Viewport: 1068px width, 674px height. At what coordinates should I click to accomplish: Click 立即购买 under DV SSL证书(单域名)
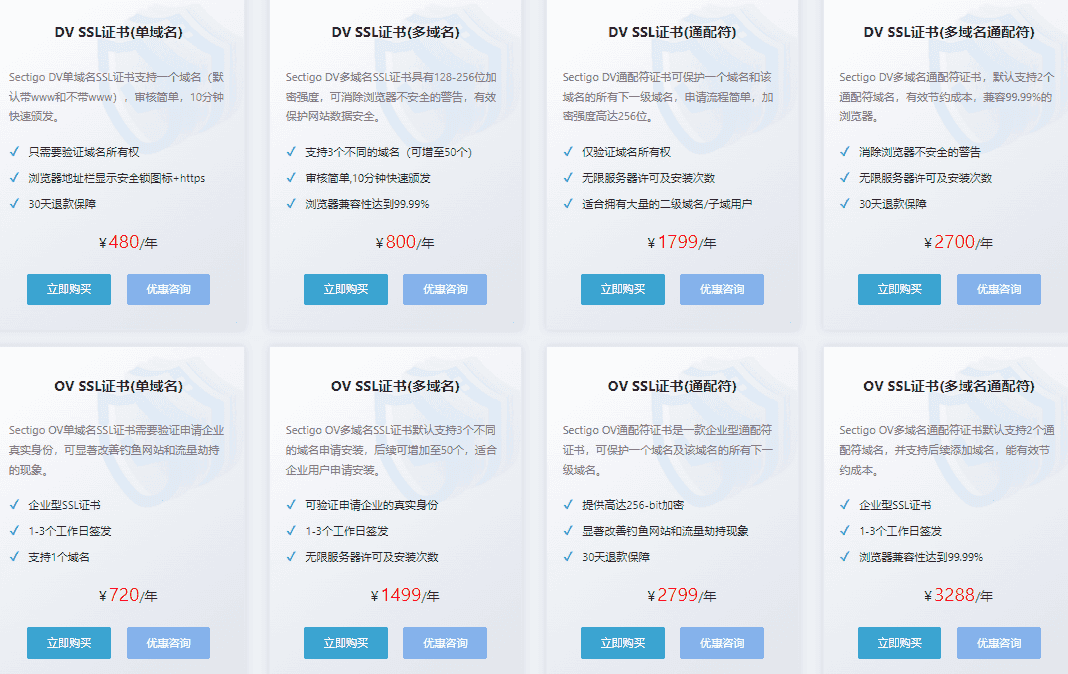tap(68, 289)
